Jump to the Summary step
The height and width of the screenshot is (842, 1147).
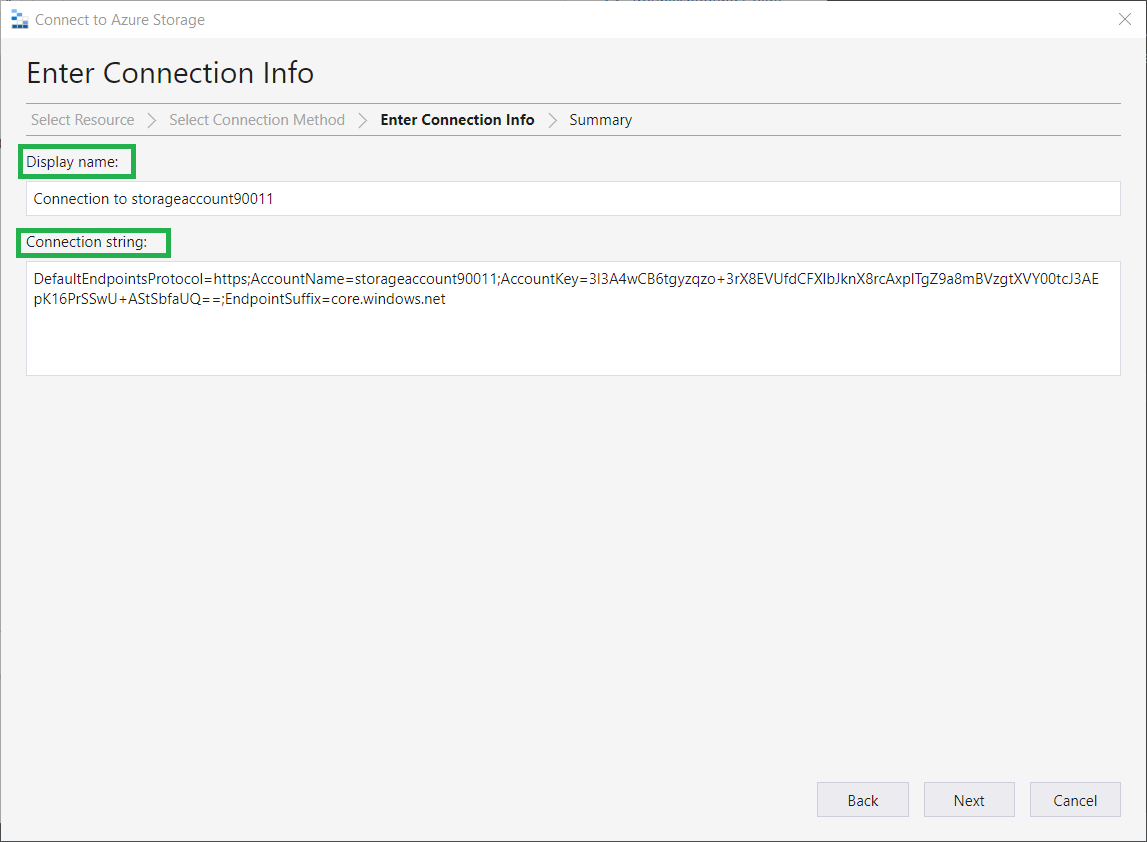pos(601,120)
